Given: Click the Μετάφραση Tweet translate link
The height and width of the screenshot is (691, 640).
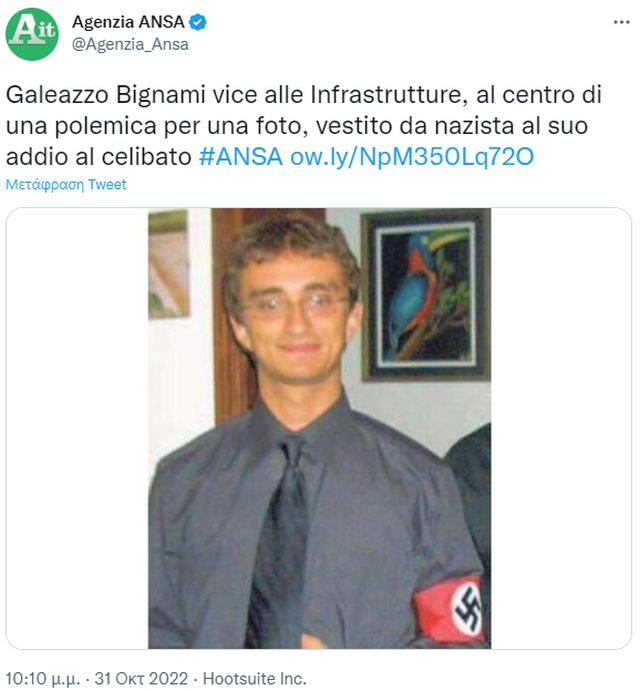Looking at the screenshot, I should click(66, 184).
